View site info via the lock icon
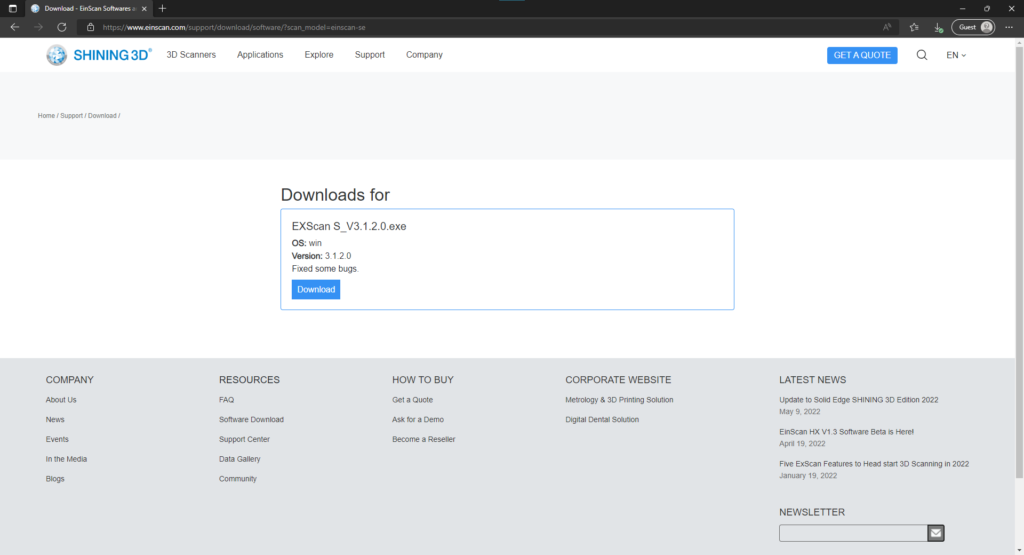Screen dimensions: 1024x555 (90, 27)
